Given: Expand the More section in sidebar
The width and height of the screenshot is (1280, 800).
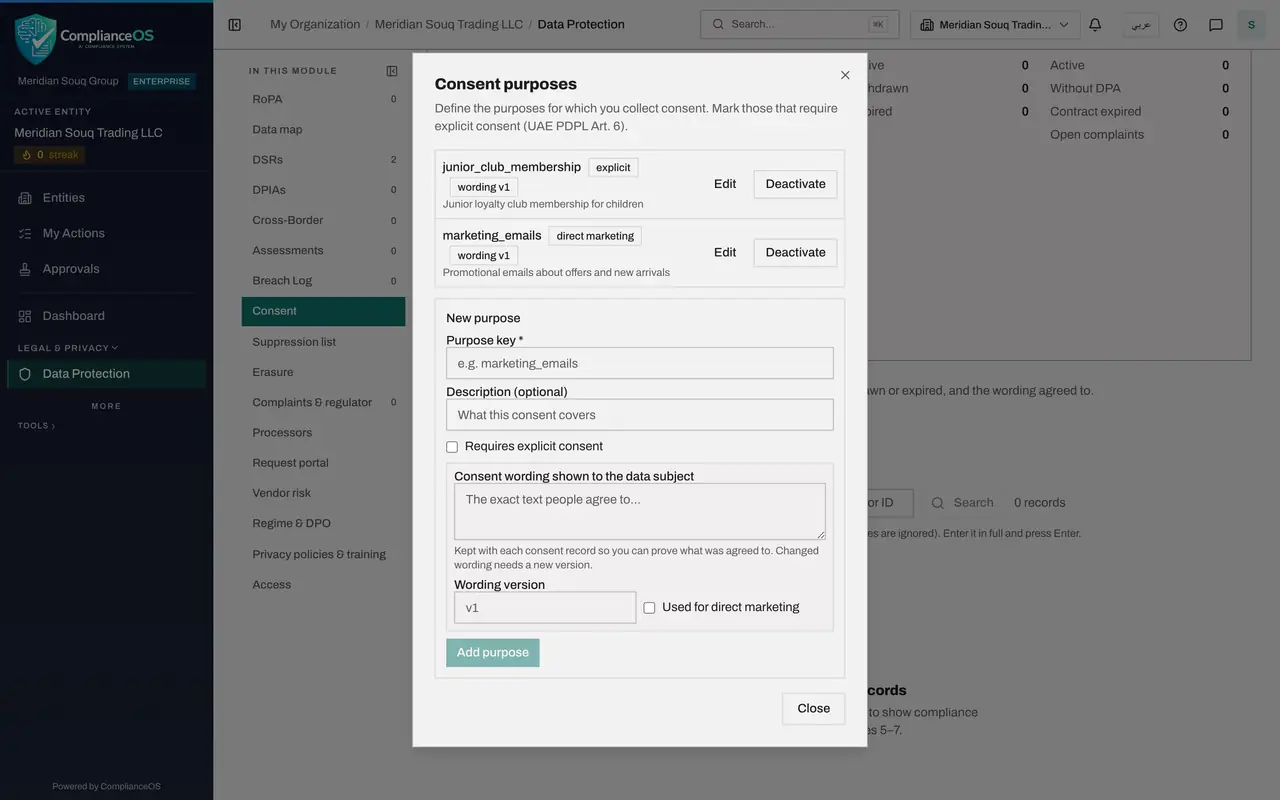Looking at the screenshot, I should 106,406.
